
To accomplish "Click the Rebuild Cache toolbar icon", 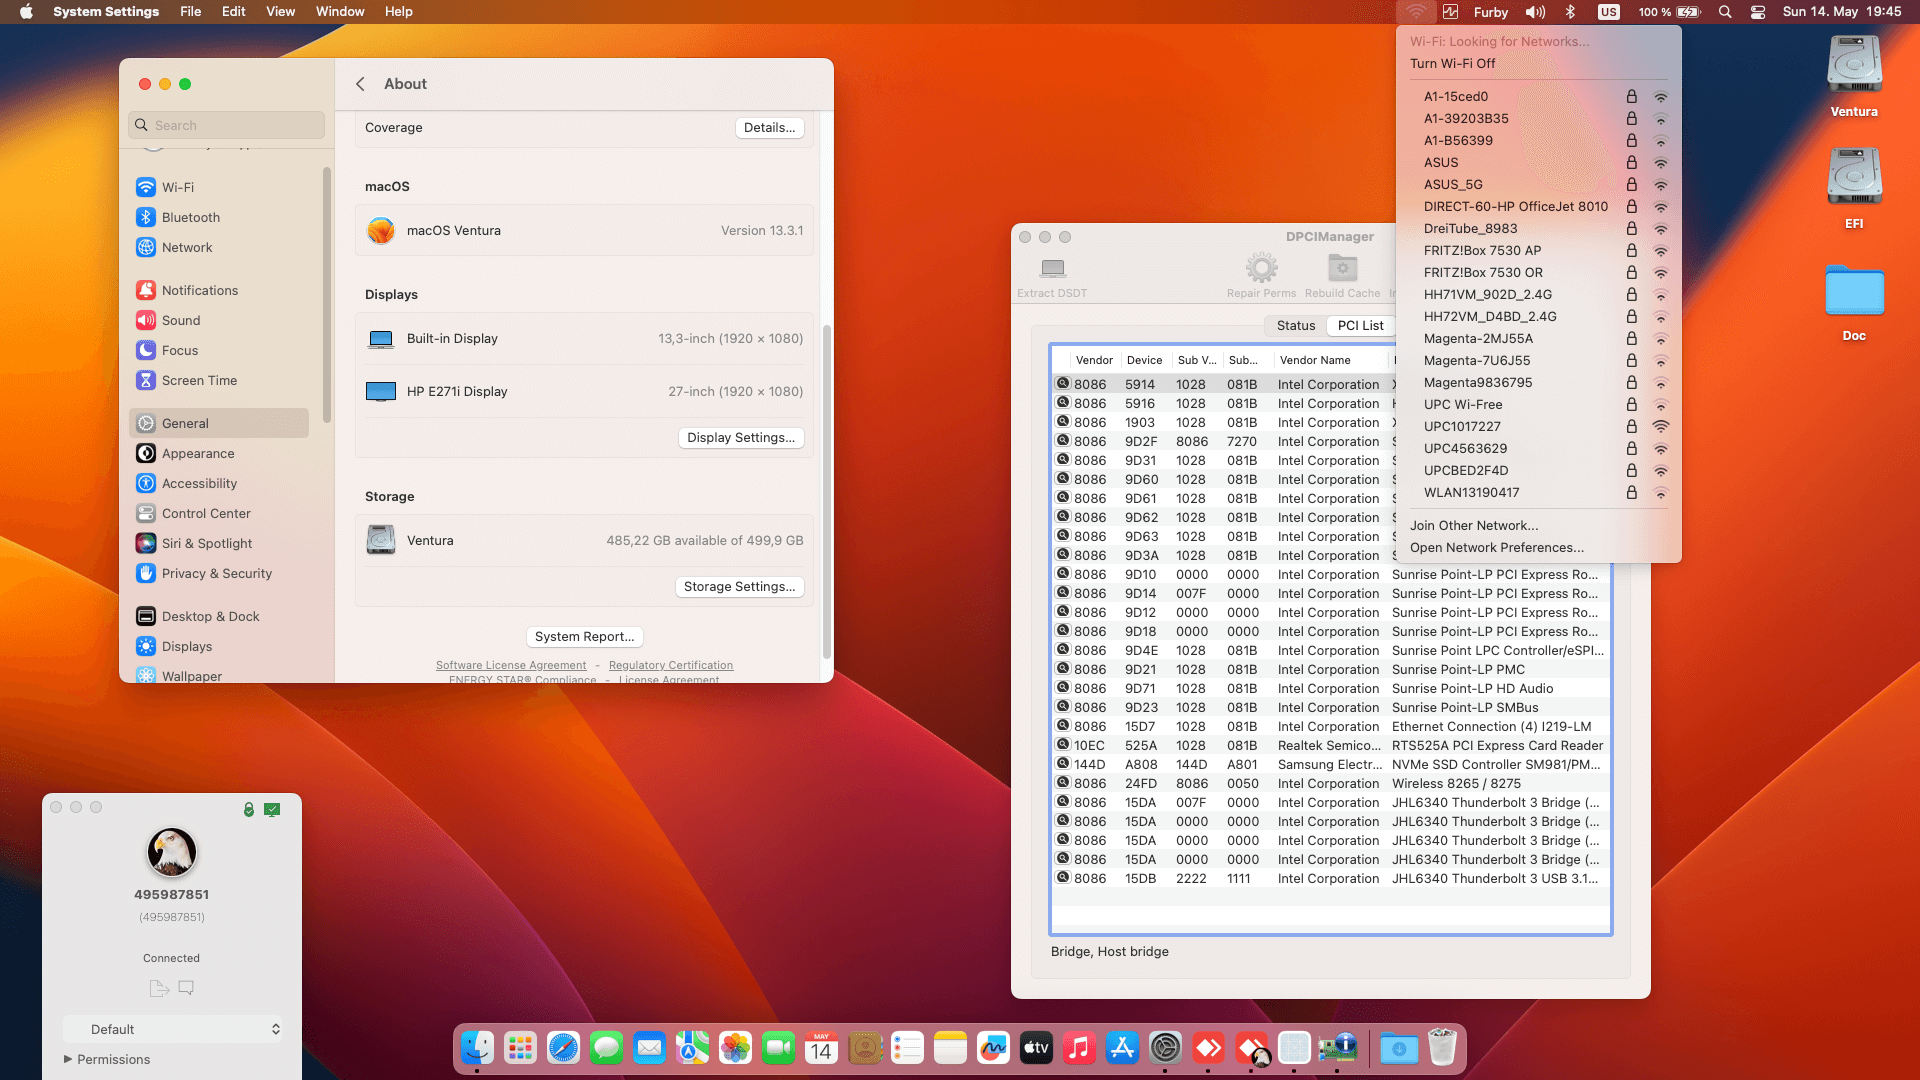I will [x=1342, y=268].
